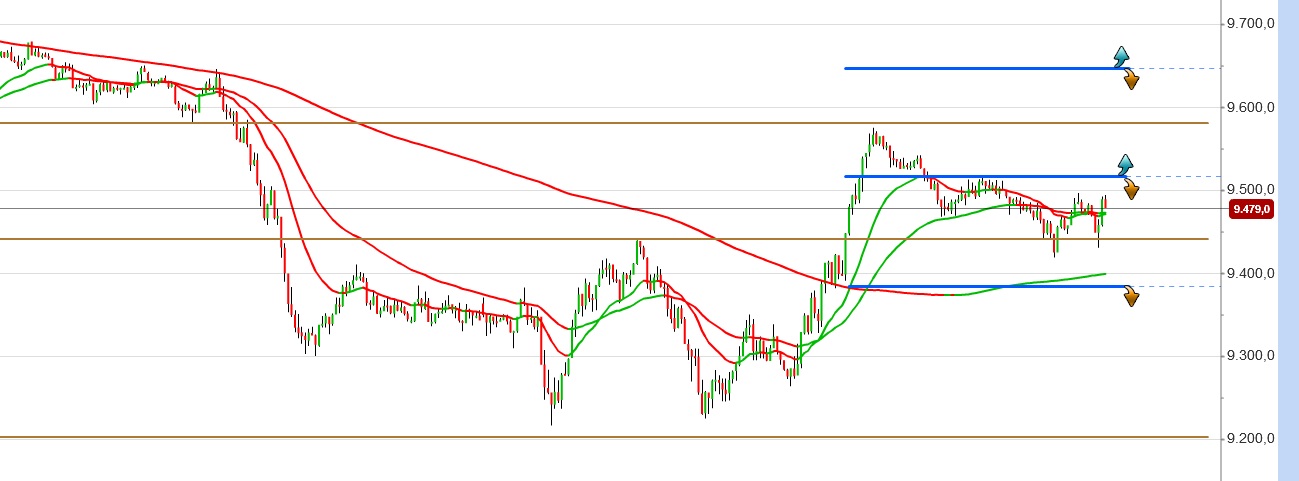Click the light blue vertical bar at right edge
Screen dimensions: 1299x481
pyautogui.click(x=1288, y=240)
